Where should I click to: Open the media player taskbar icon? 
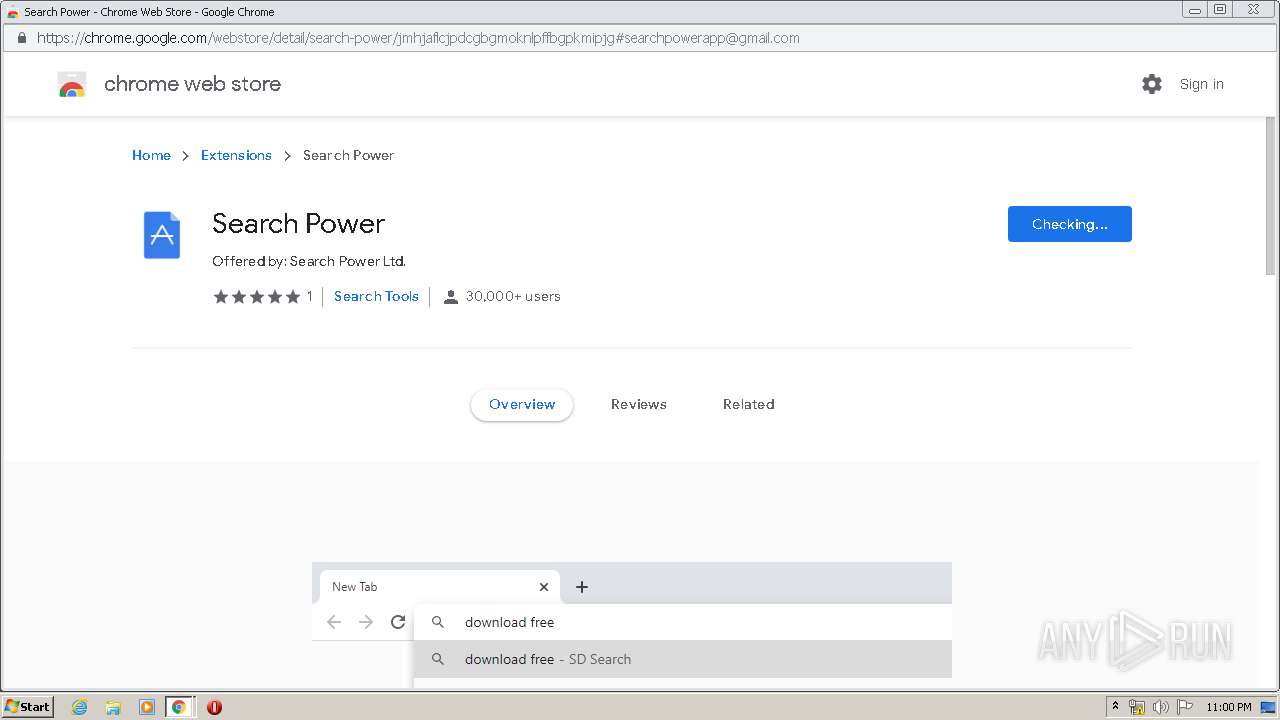pos(146,707)
